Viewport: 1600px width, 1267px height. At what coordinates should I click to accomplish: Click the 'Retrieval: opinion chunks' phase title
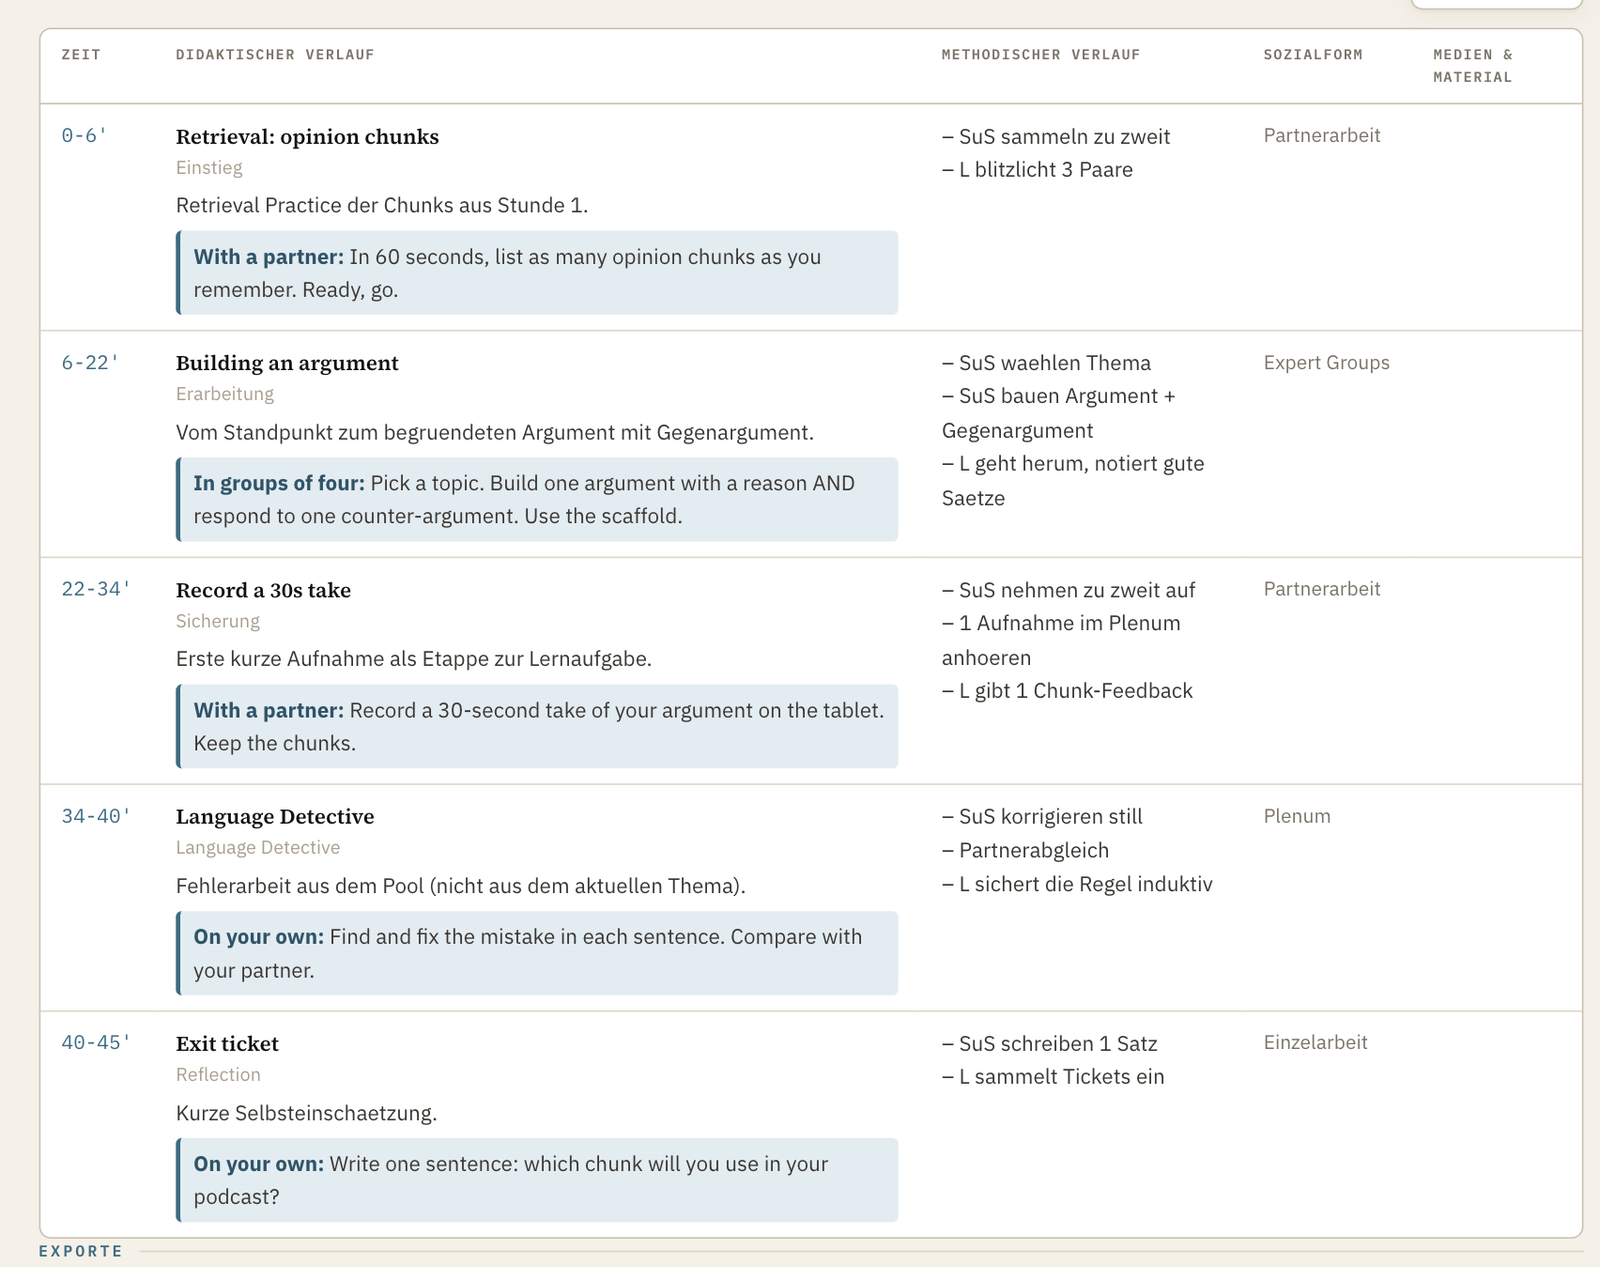307,137
